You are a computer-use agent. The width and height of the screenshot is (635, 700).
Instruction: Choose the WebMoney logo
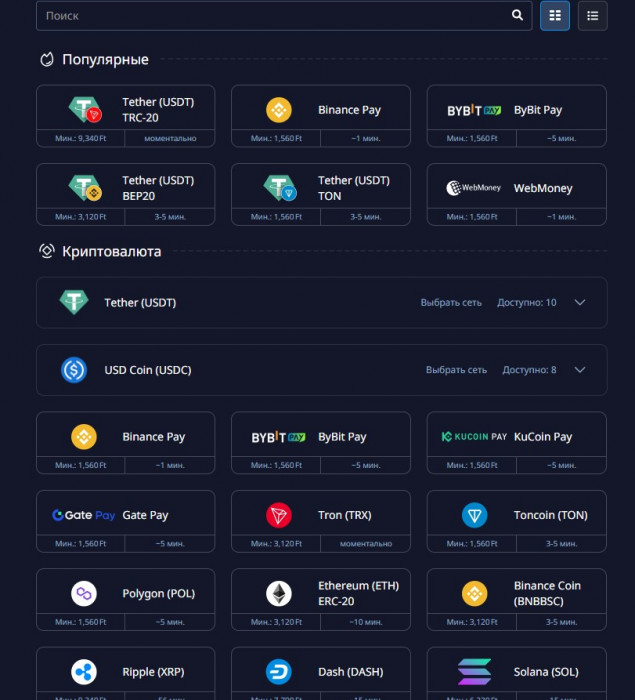pyautogui.click(x=473, y=188)
